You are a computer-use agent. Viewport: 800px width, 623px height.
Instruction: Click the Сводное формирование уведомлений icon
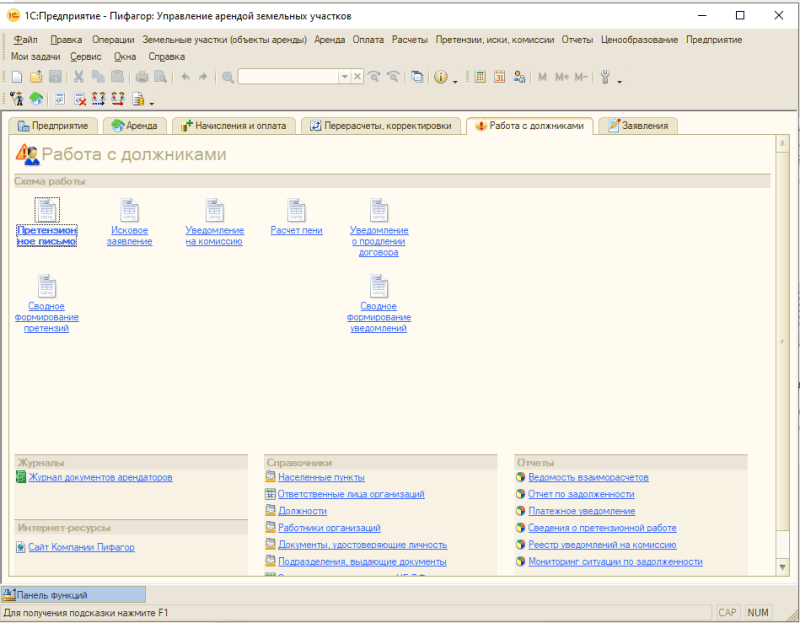point(379,287)
